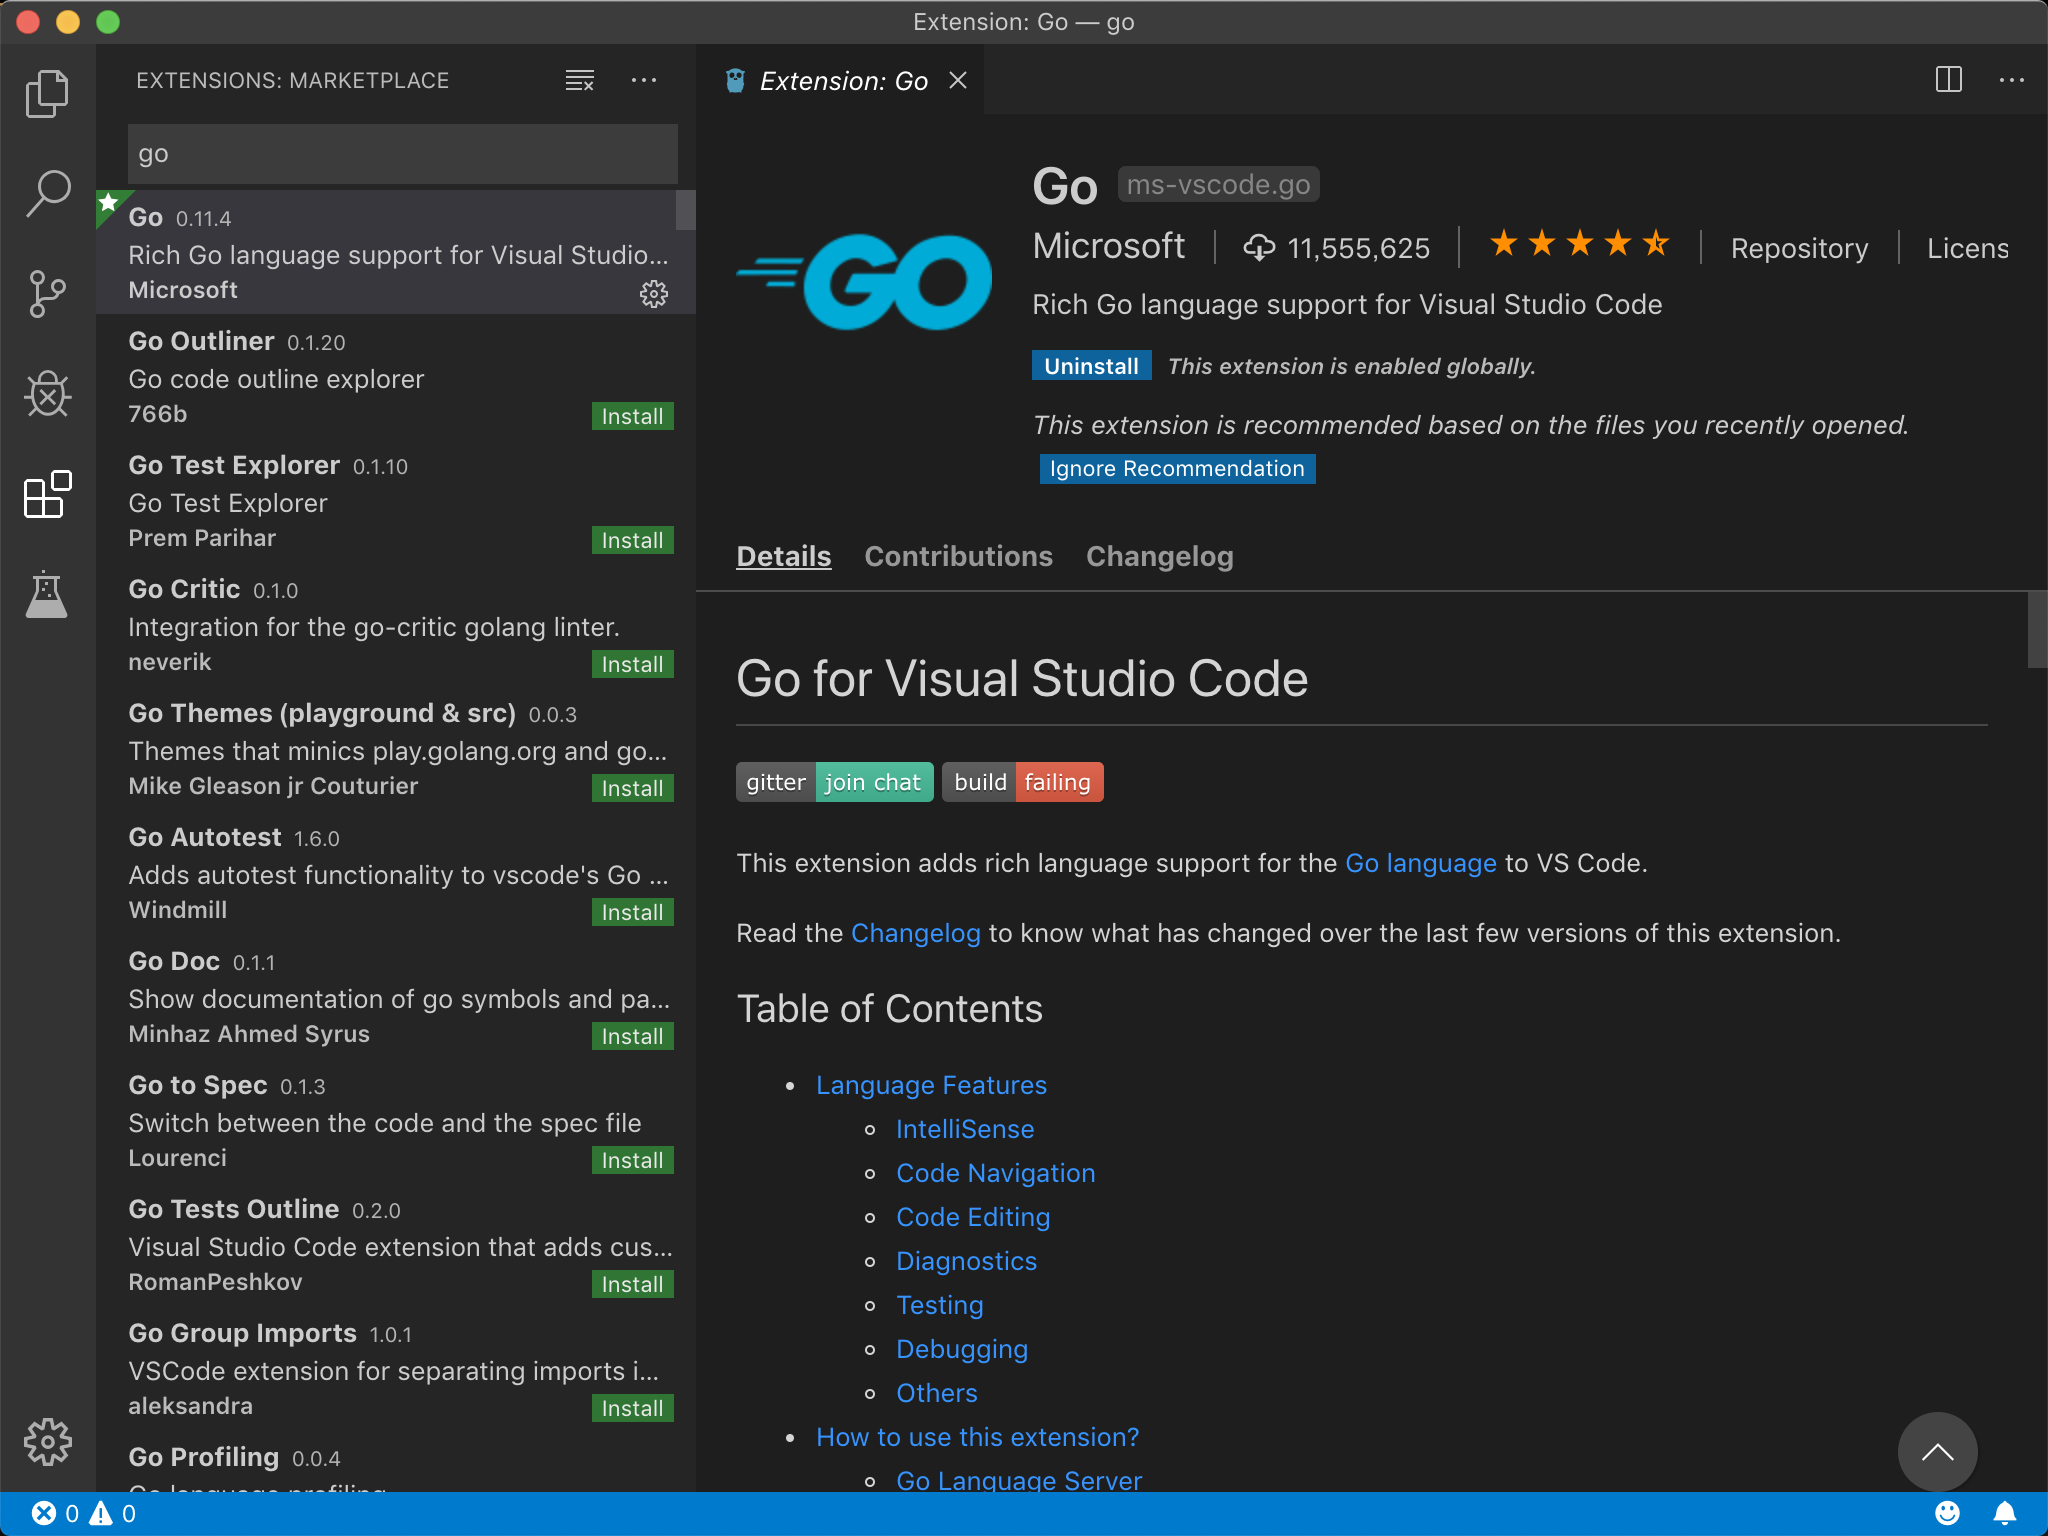Install the Go to Spec extension
This screenshot has width=2048, height=1536.
(x=632, y=1160)
